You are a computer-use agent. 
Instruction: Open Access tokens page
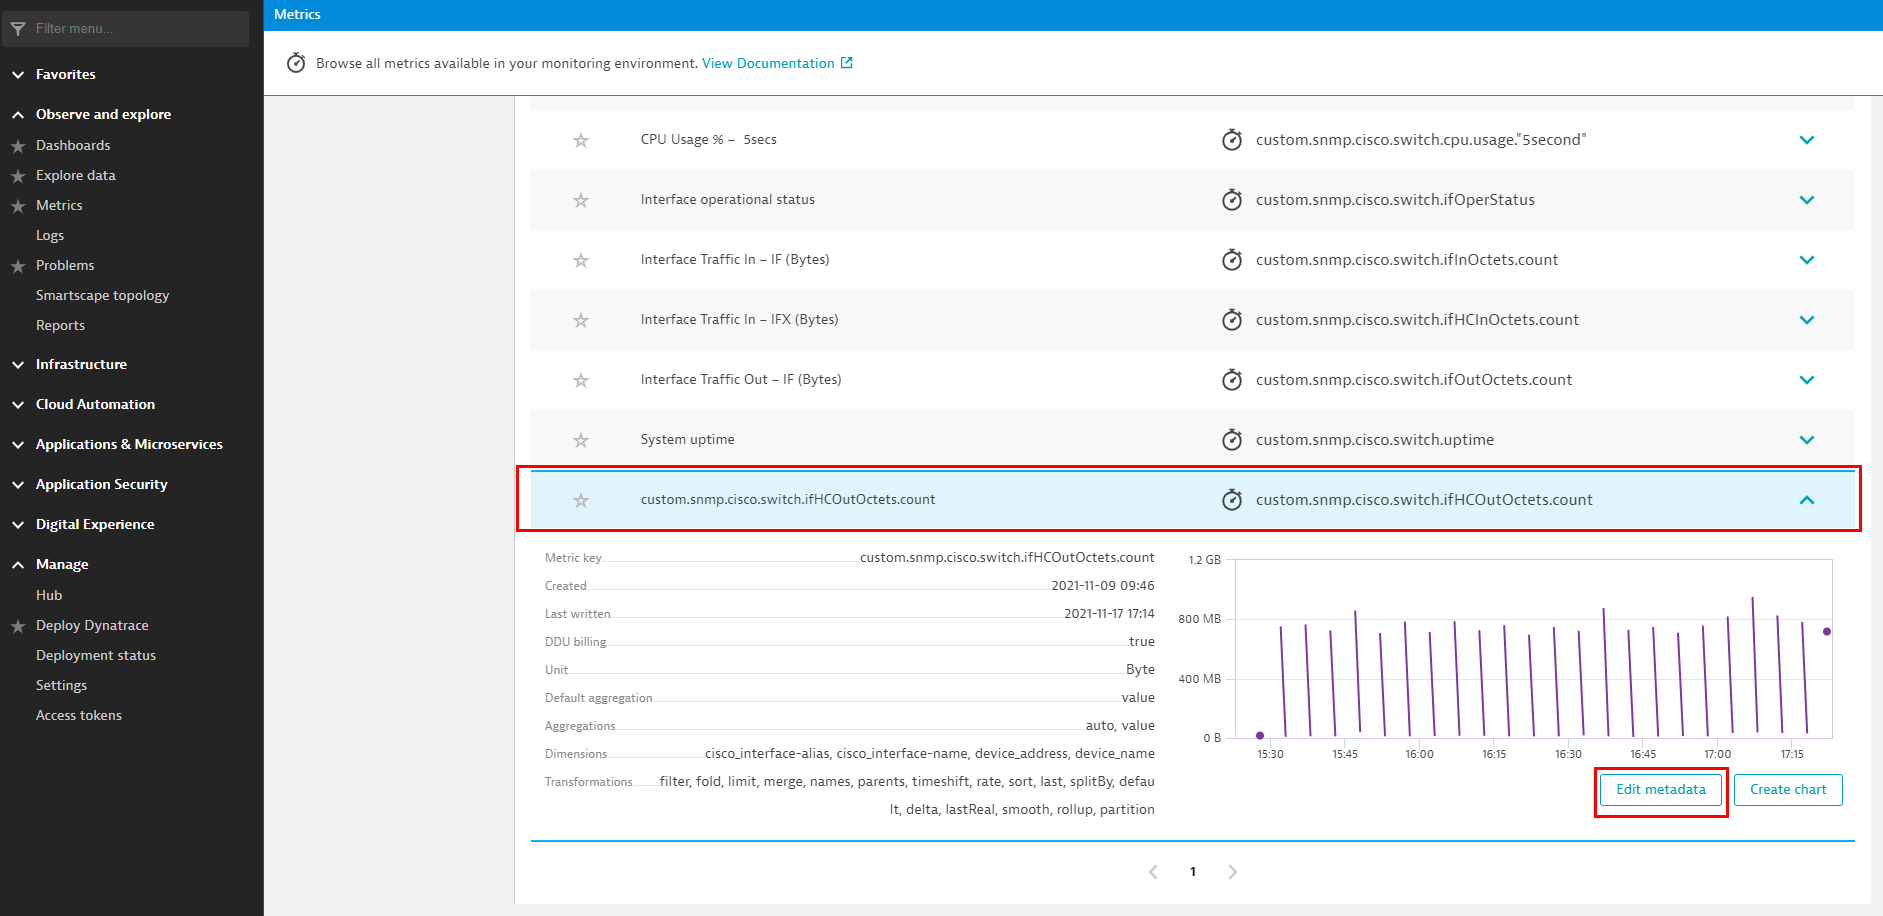tap(79, 715)
